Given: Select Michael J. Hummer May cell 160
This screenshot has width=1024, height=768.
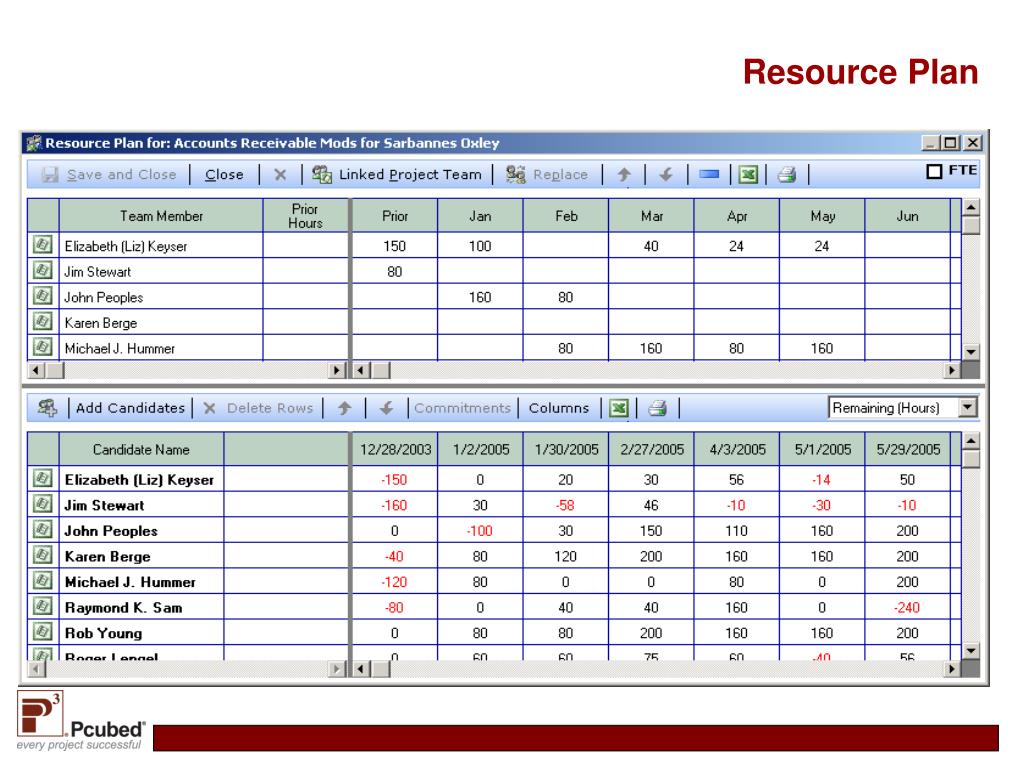Looking at the screenshot, I should click(x=822, y=348).
